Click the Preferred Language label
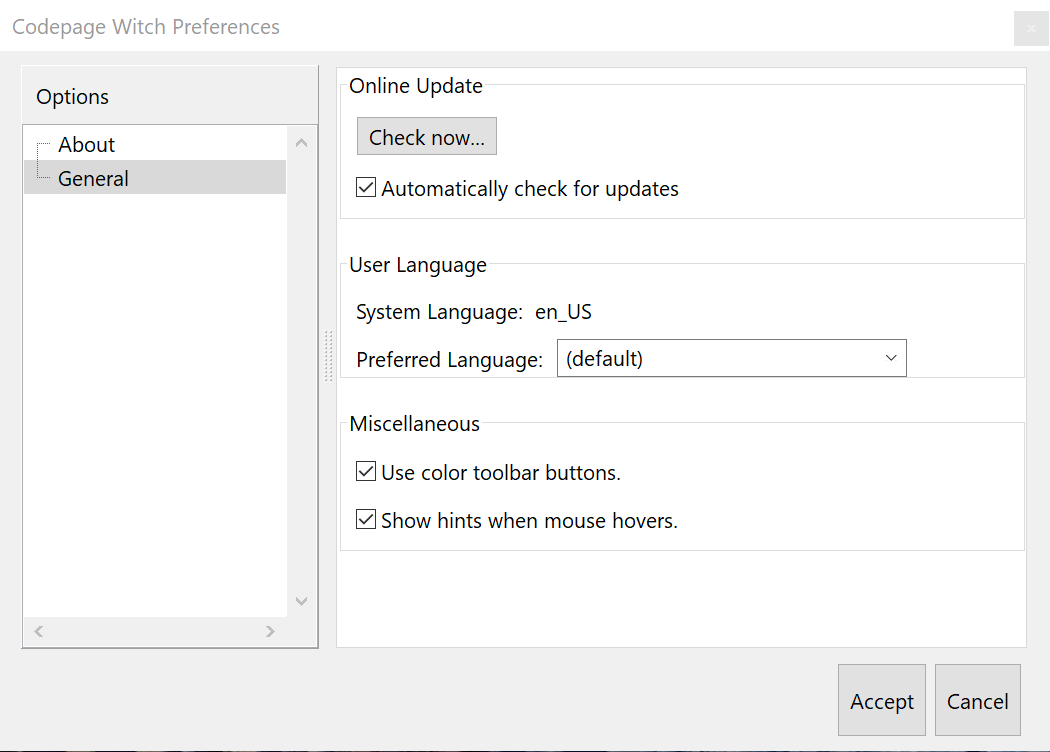The image size is (1050, 752). pos(449,360)
